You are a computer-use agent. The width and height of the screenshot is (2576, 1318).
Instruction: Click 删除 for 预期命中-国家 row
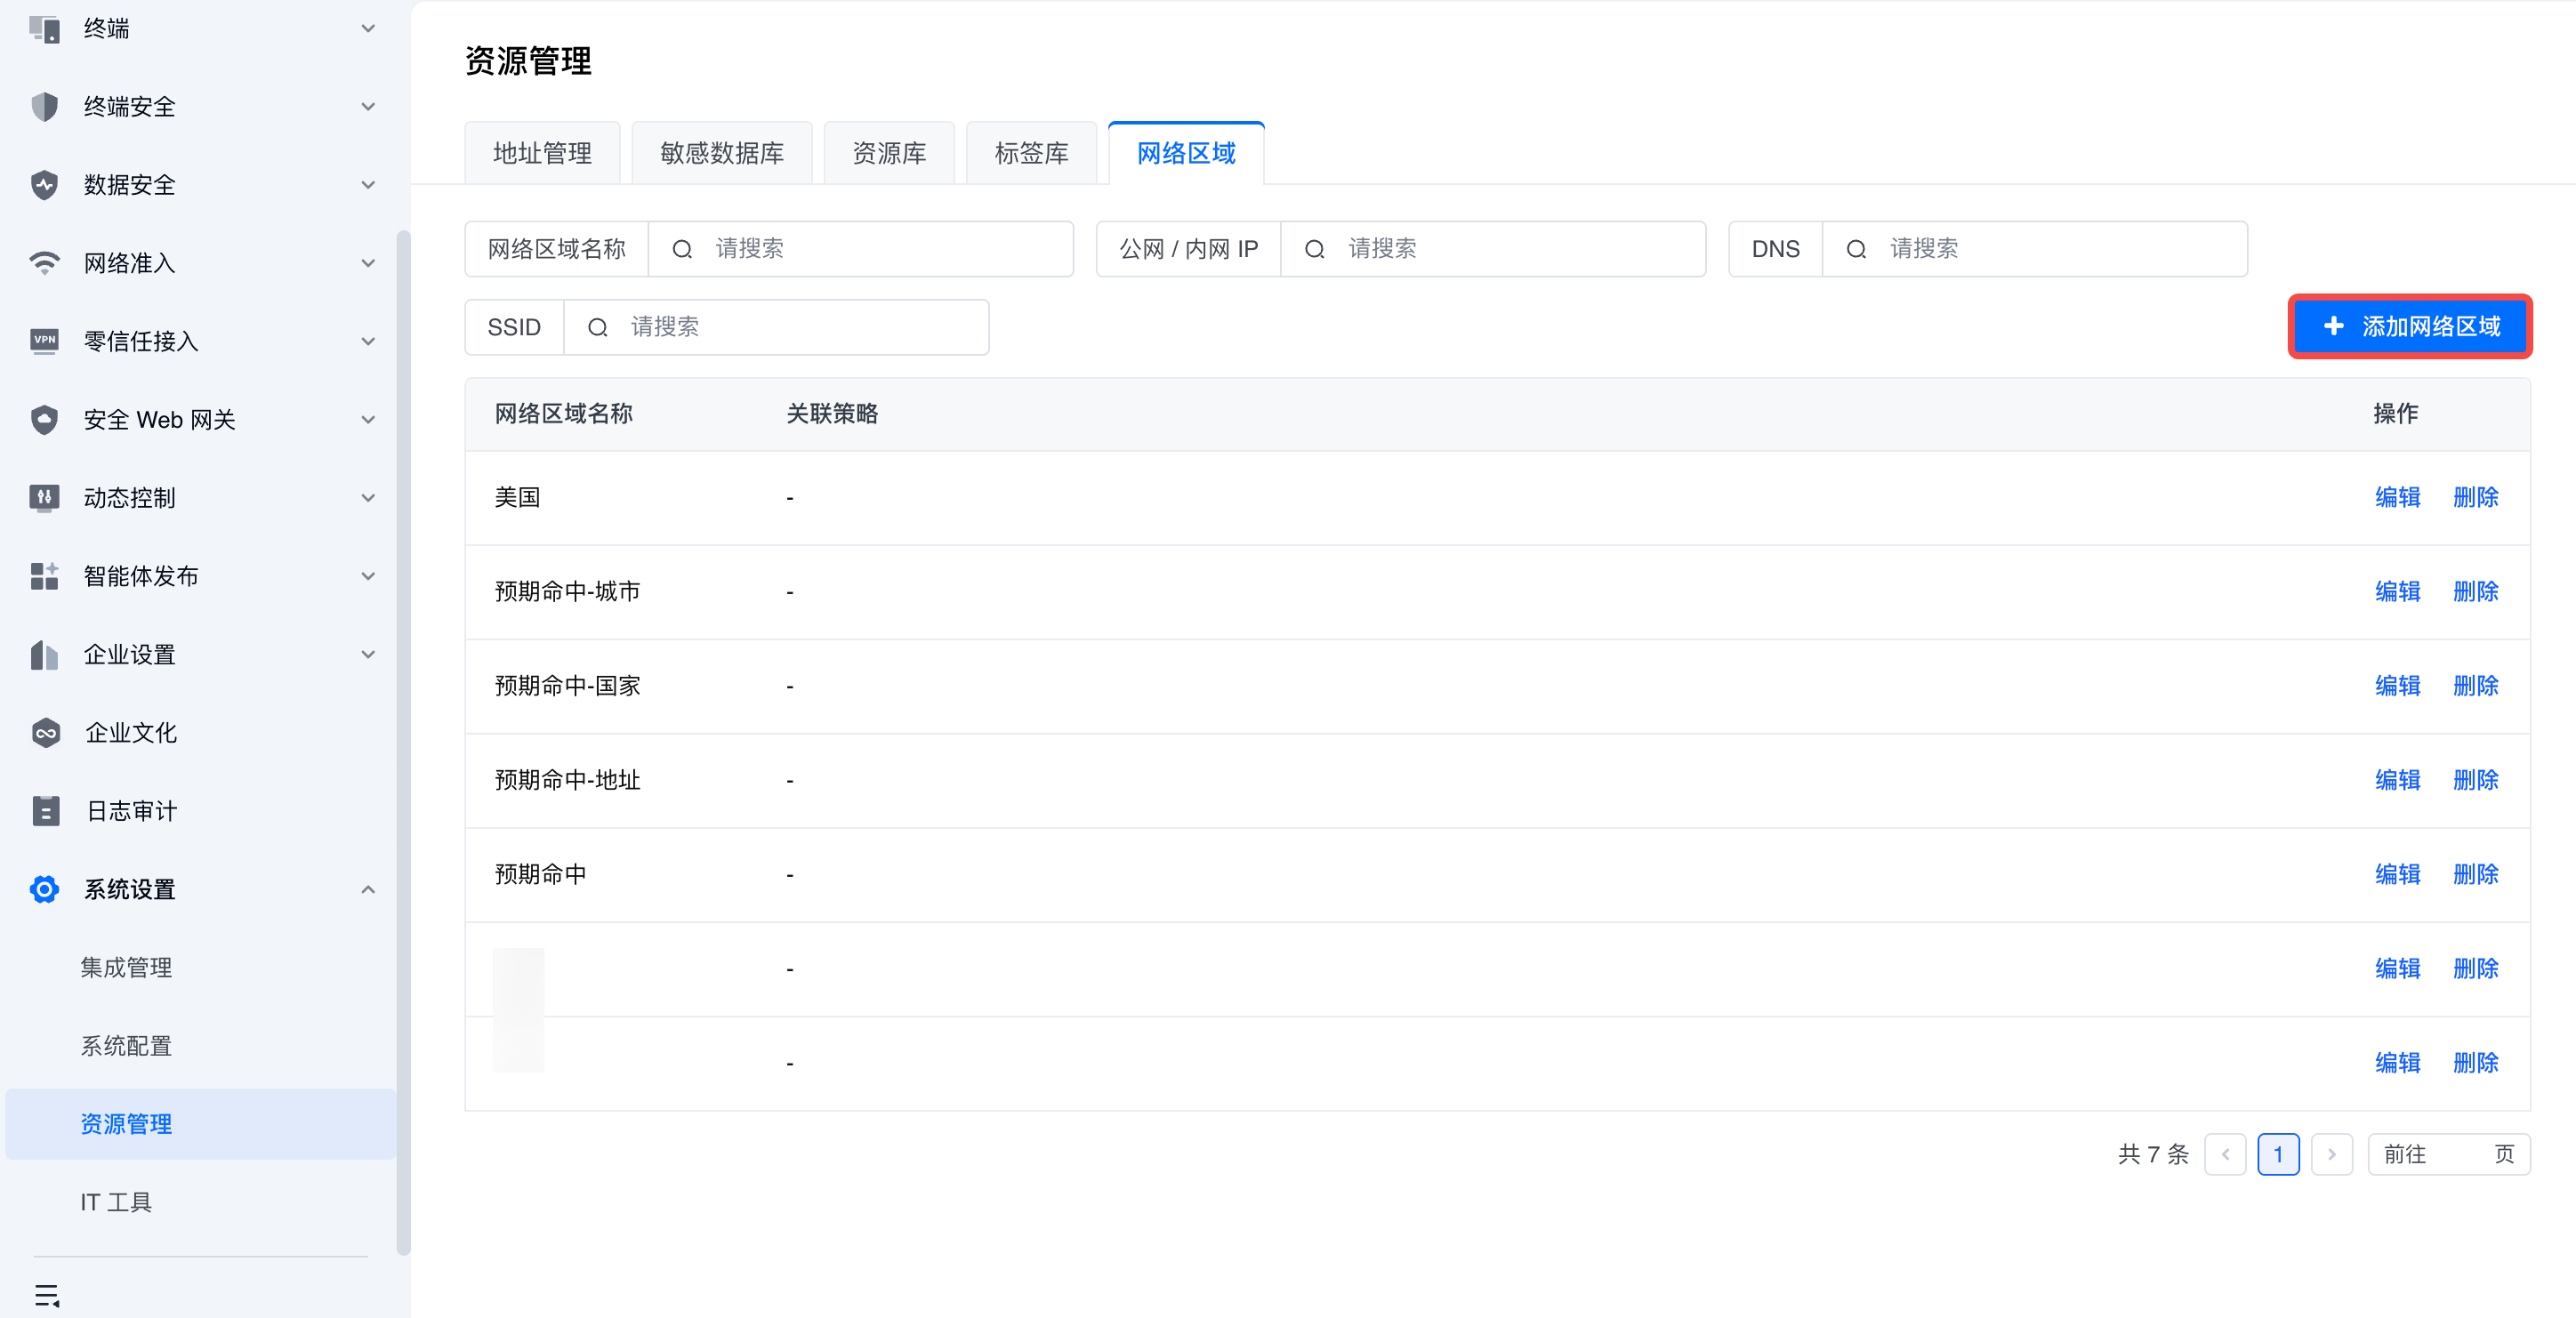tap(2475, 686)
